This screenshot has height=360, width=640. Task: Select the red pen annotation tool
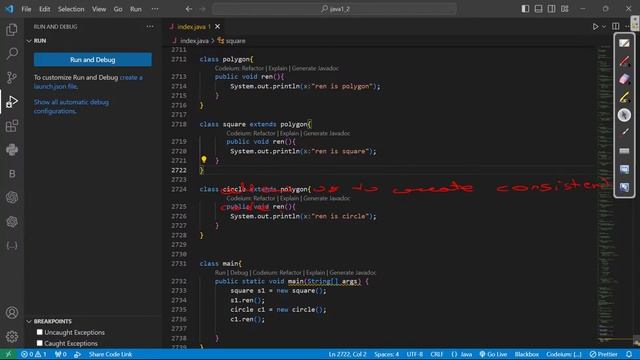point(624,61)
